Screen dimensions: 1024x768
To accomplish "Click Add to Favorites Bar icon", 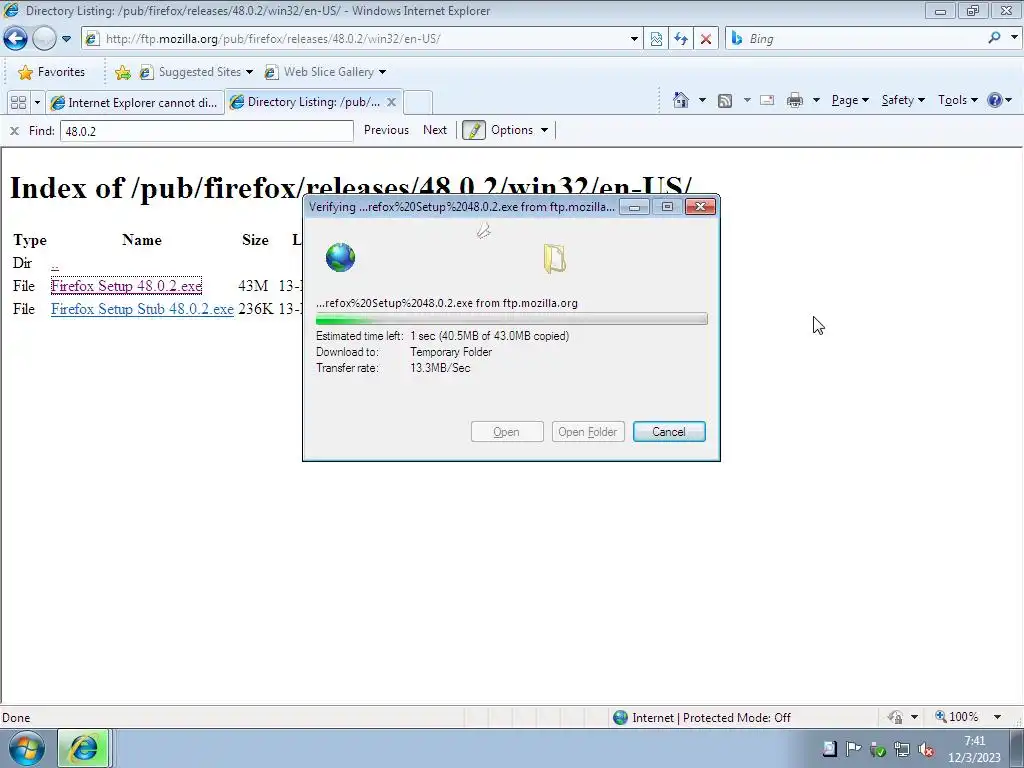I will (x=122, y=72).
